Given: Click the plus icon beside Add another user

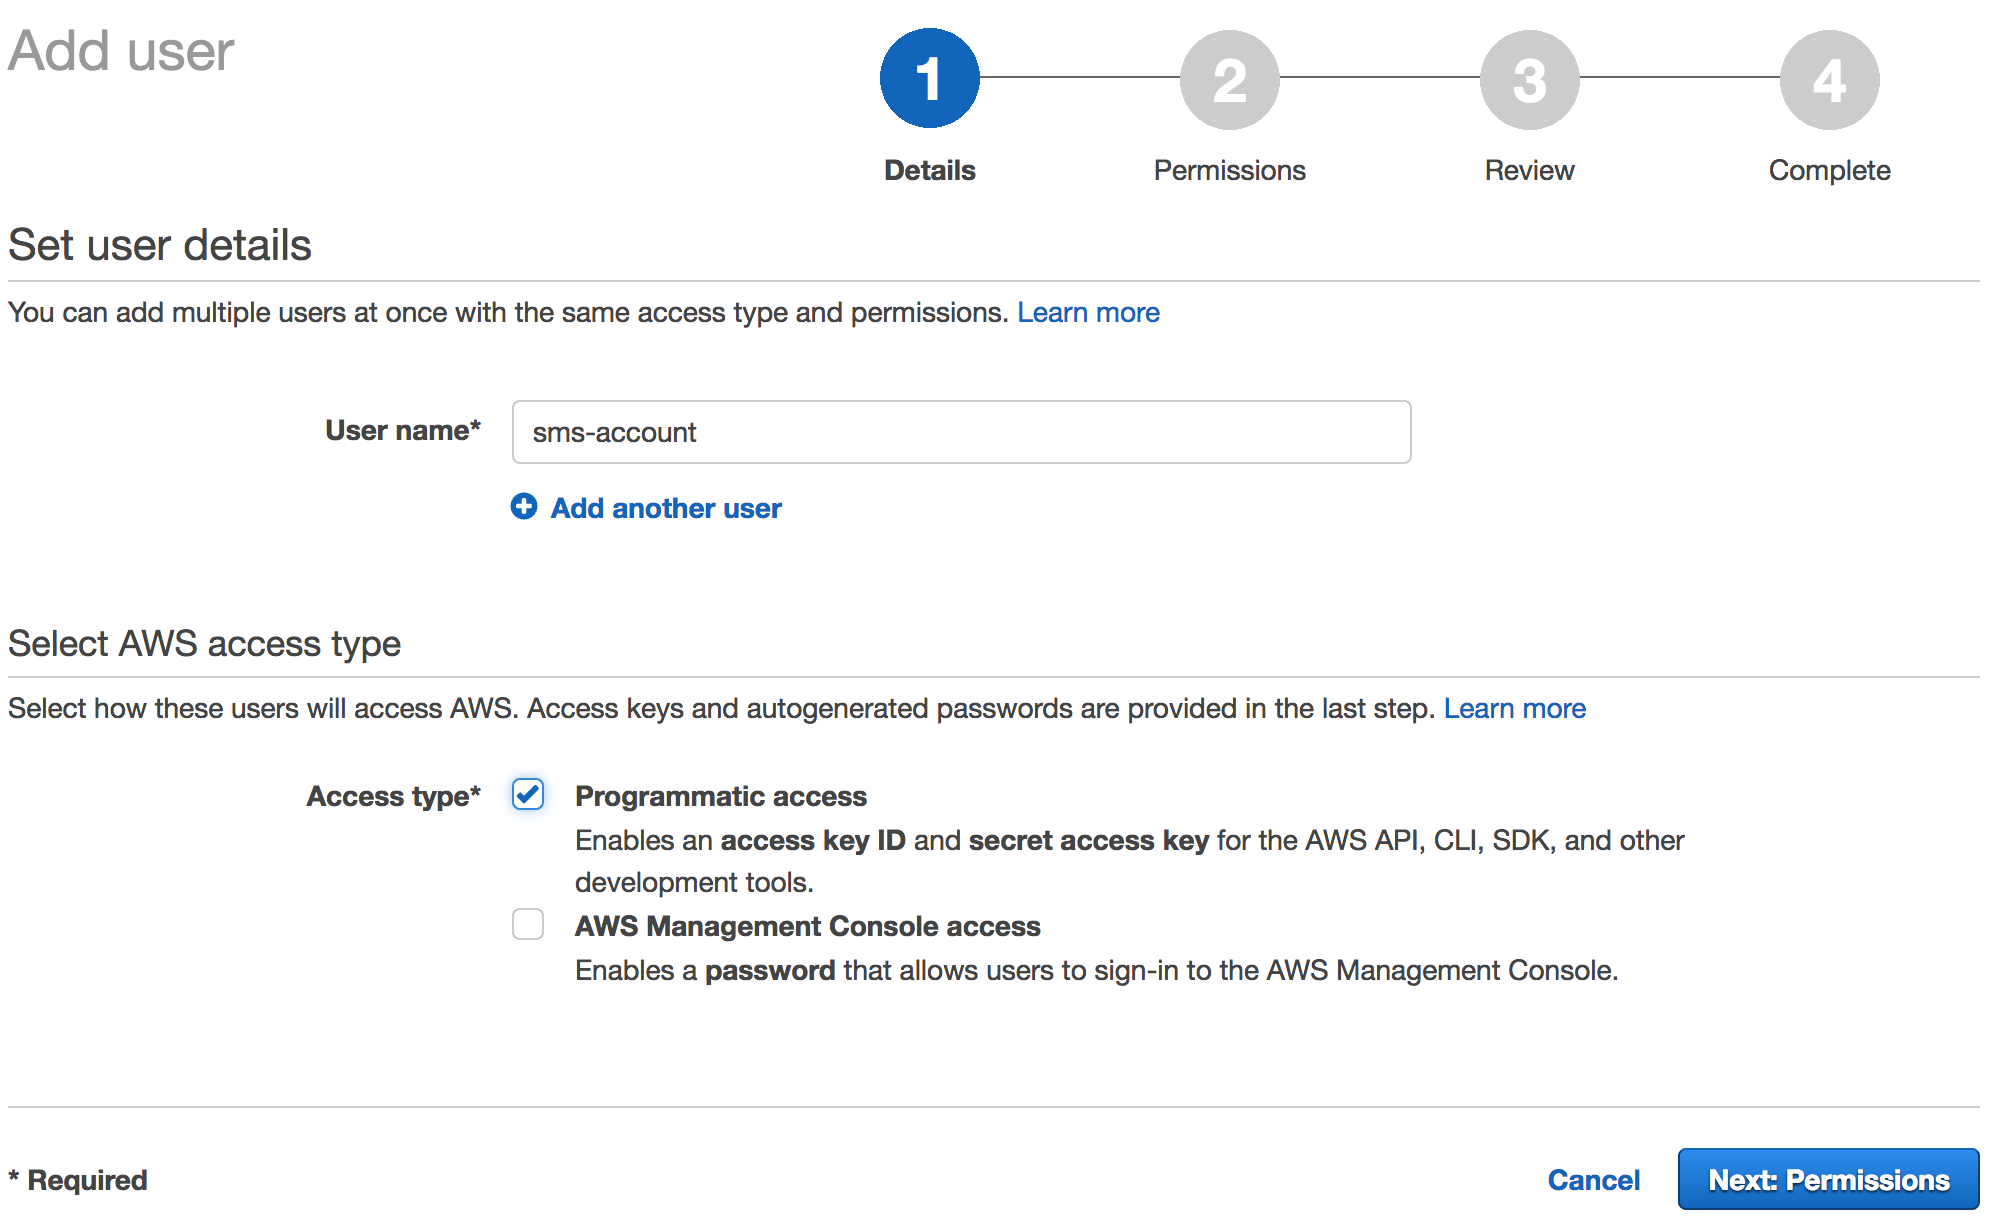Looking at the screenshot, I should pyautogui.click(x=524, y=507).
